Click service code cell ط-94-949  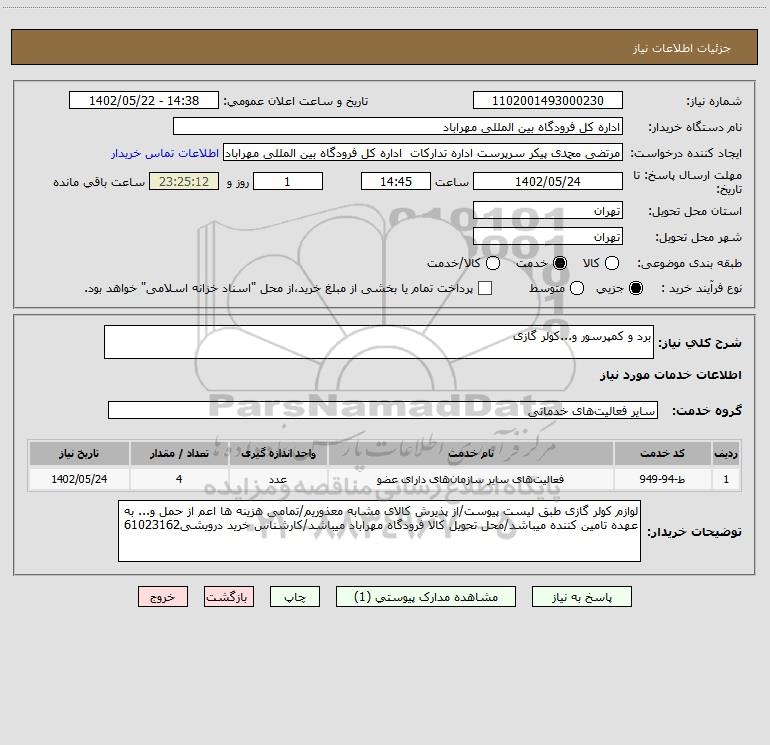(x=662, y=479)
